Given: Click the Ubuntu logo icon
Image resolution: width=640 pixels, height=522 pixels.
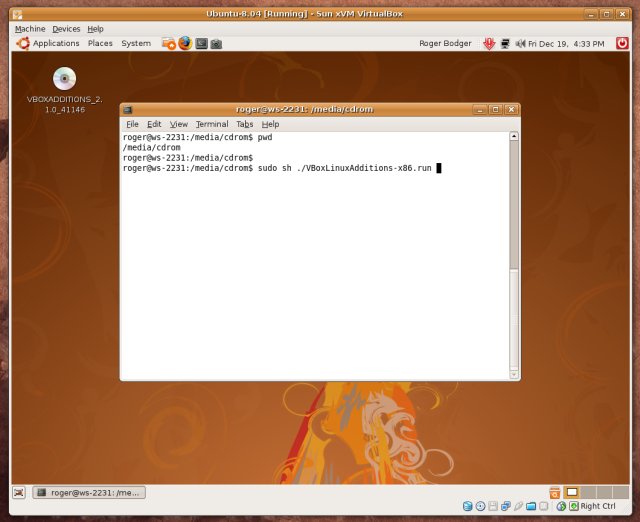Looking at the screenshot, I should 23,43.
